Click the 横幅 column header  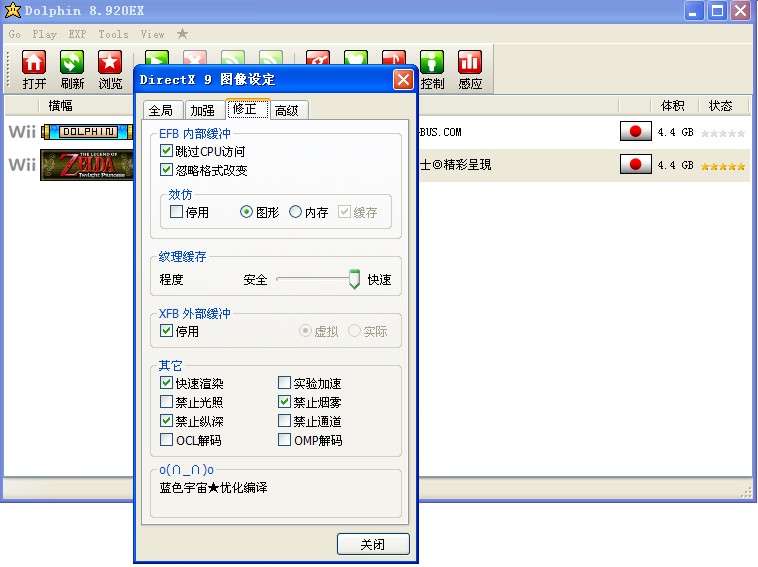[61, 105]
